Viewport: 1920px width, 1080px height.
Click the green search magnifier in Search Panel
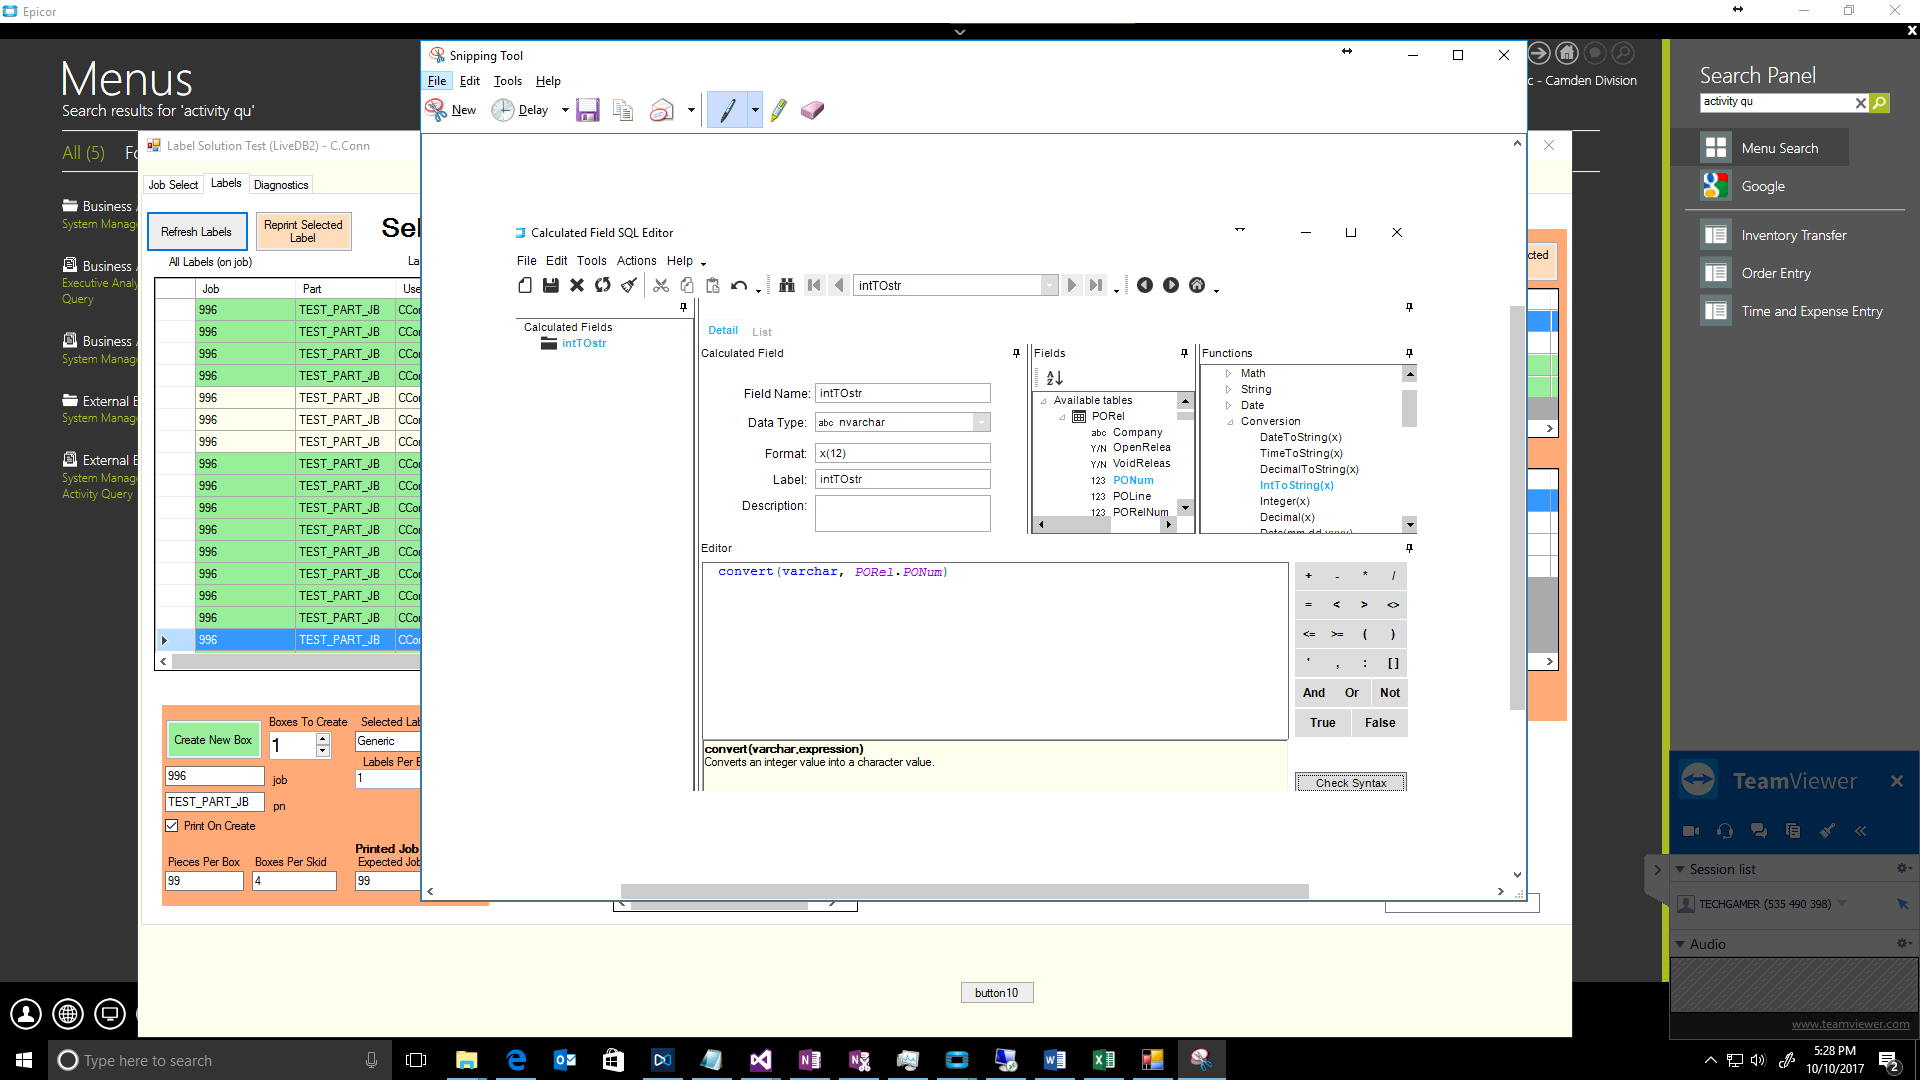1880,102
